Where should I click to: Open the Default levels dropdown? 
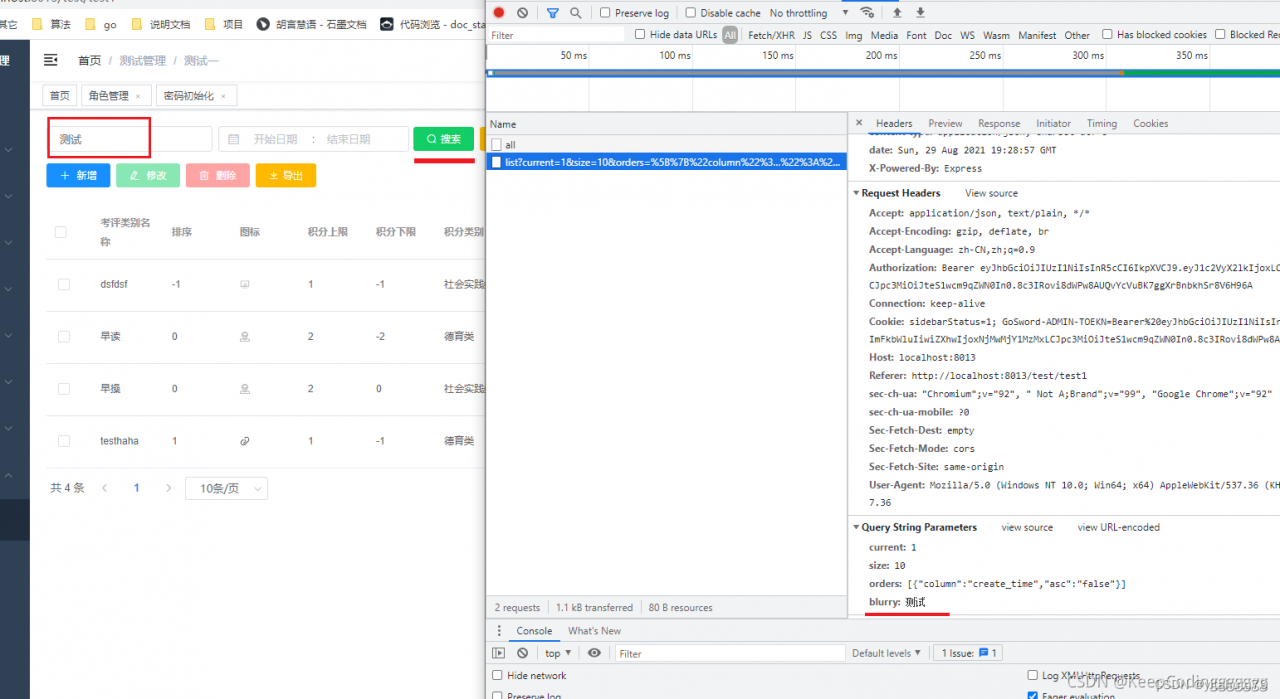[x=887, y=653]
